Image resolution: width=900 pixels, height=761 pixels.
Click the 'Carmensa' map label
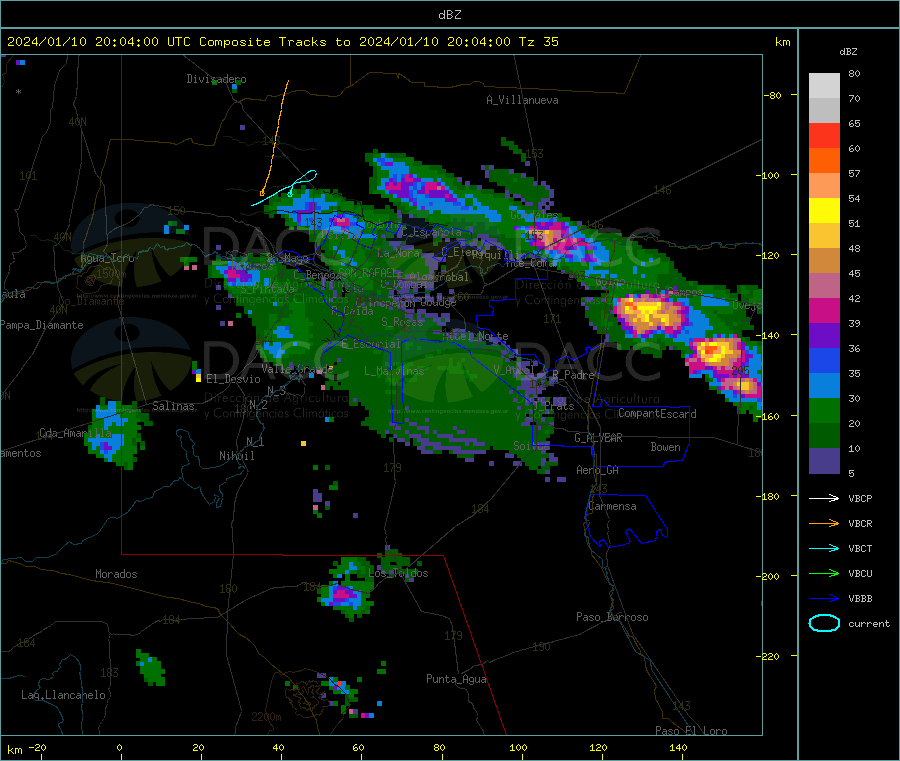tap(612, 507)
